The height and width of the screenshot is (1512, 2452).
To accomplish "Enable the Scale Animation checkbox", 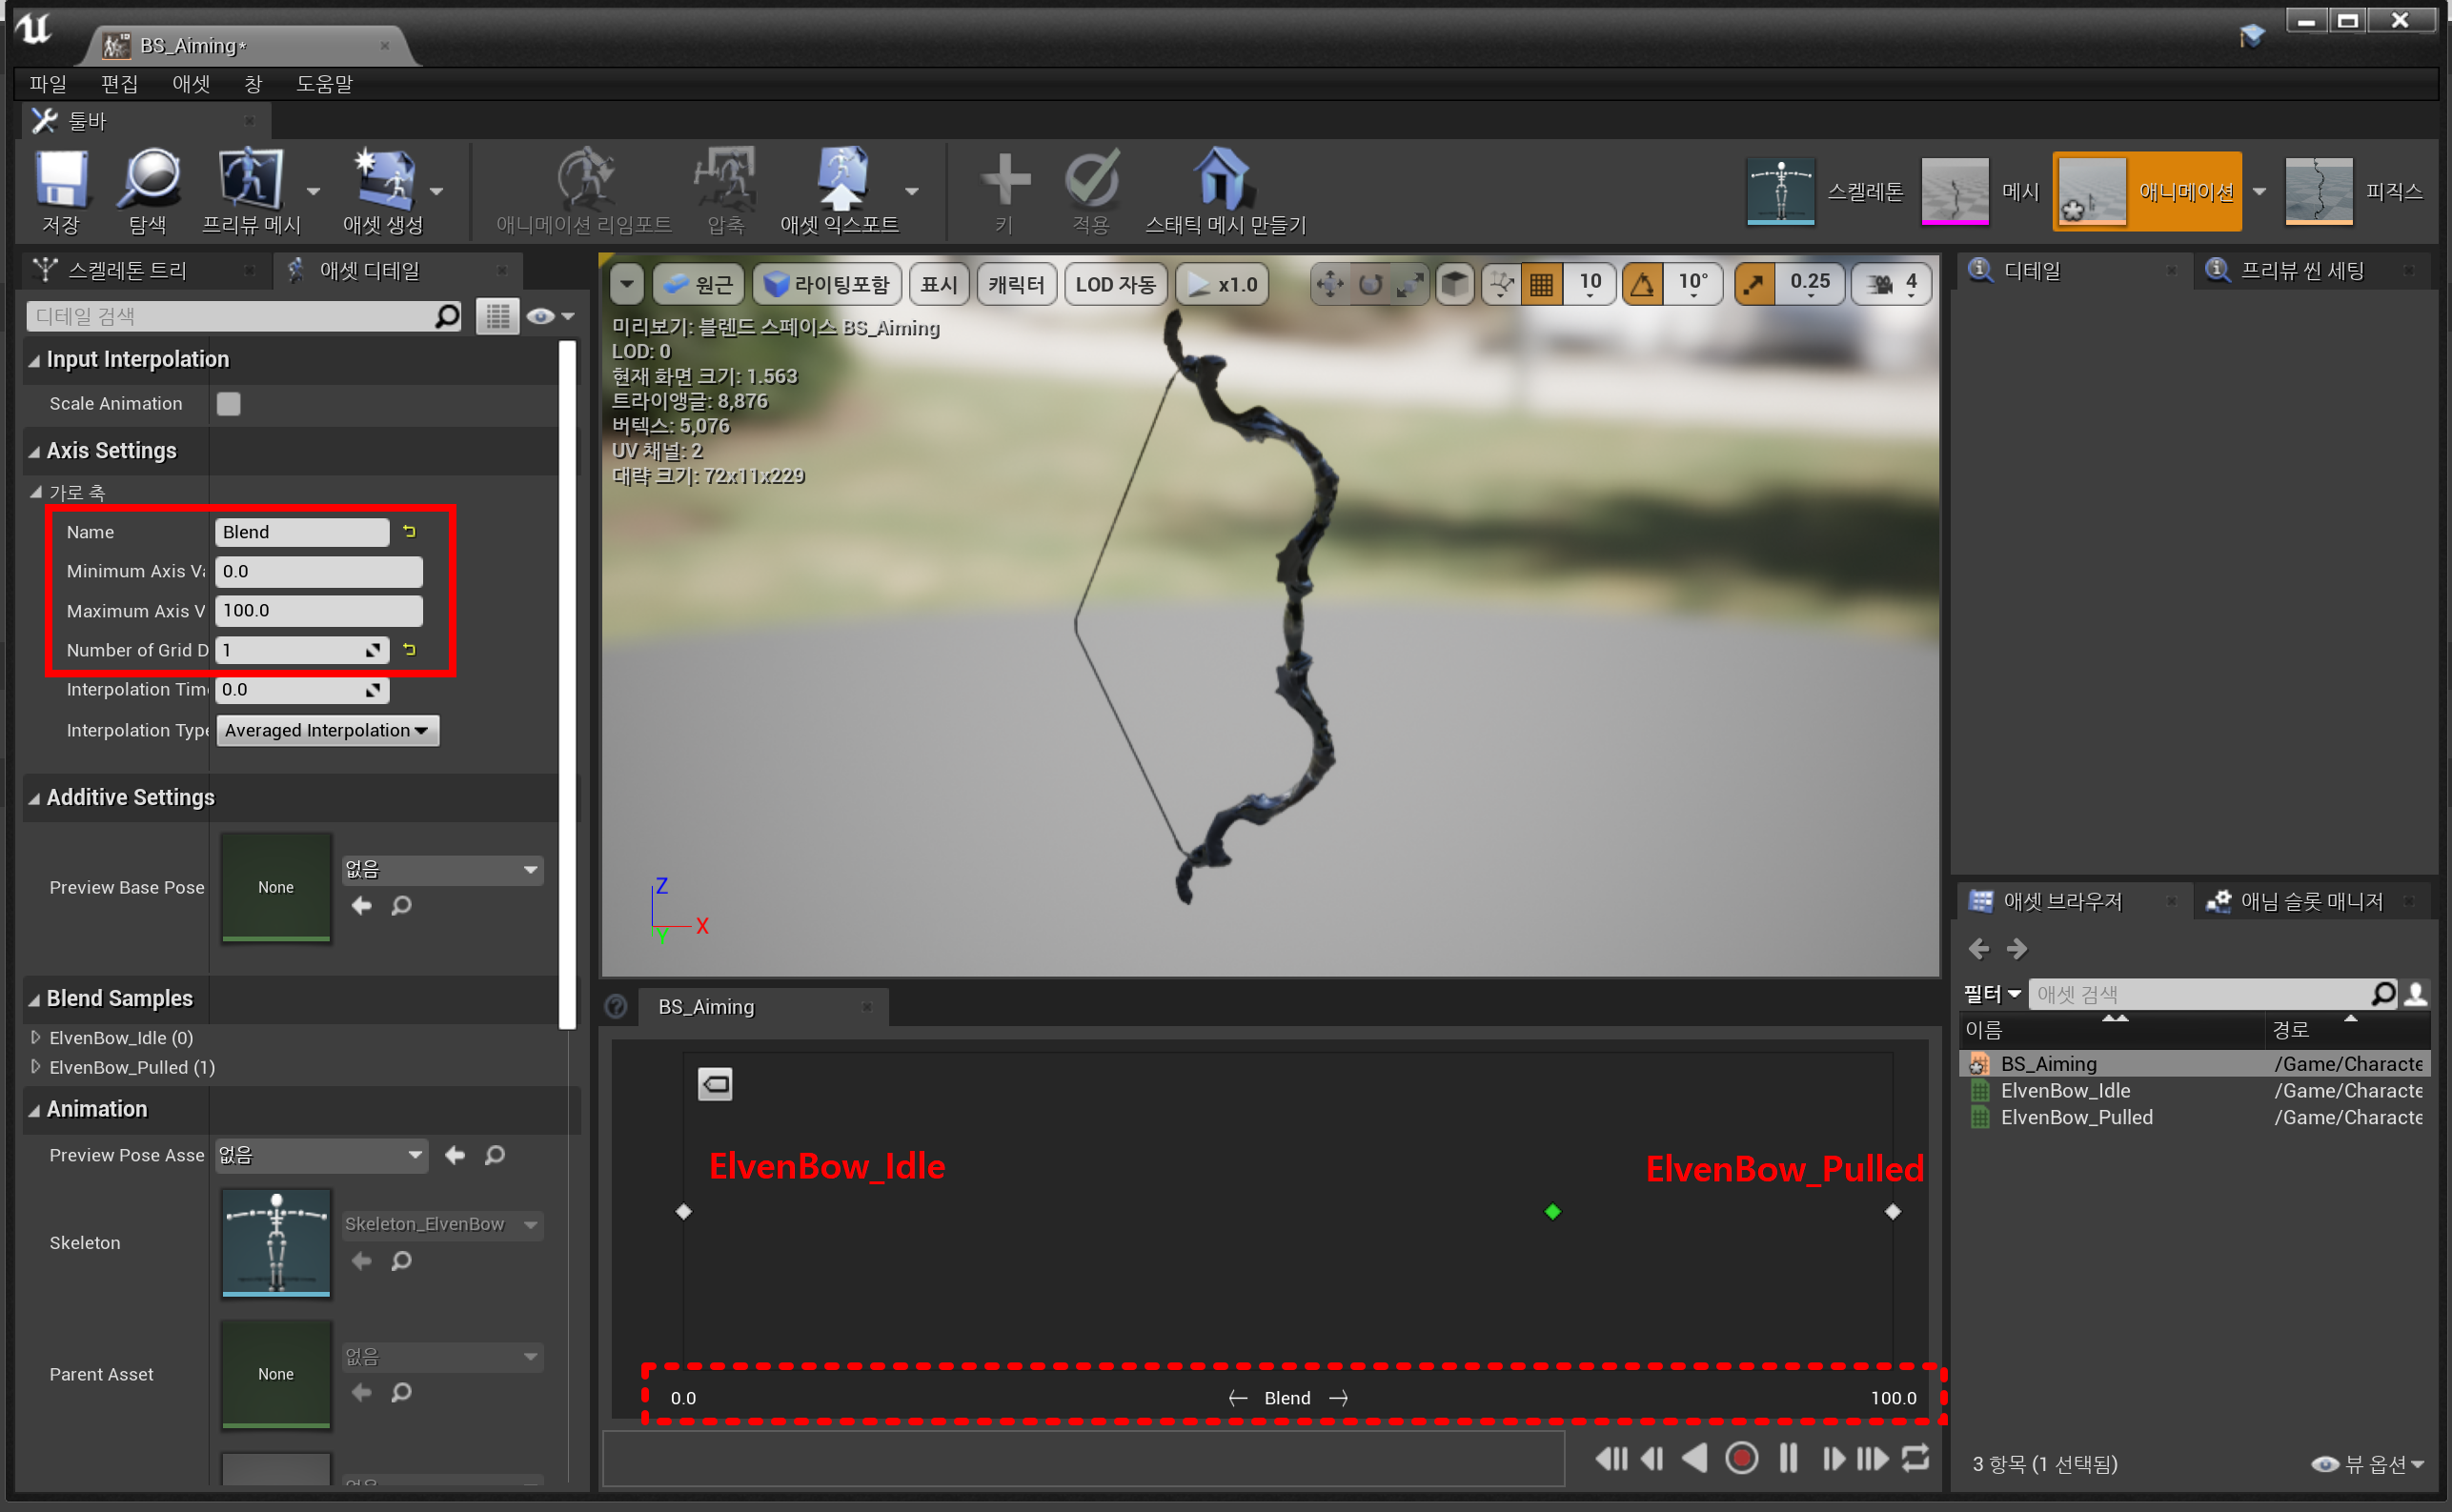I will point(228,404).
